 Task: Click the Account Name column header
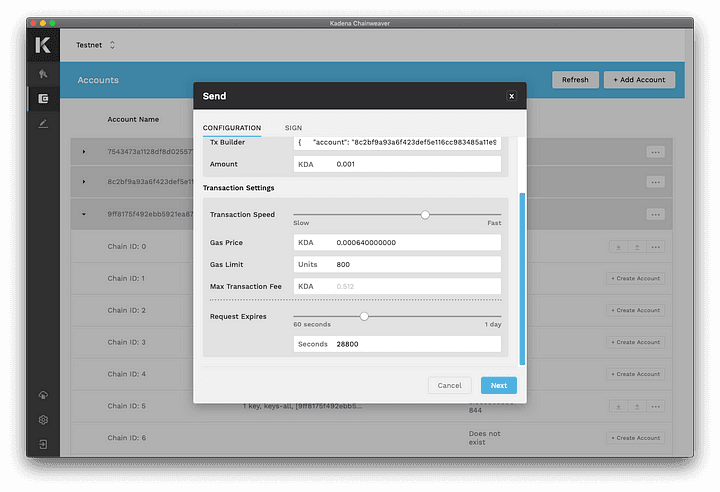pos(133,119)
